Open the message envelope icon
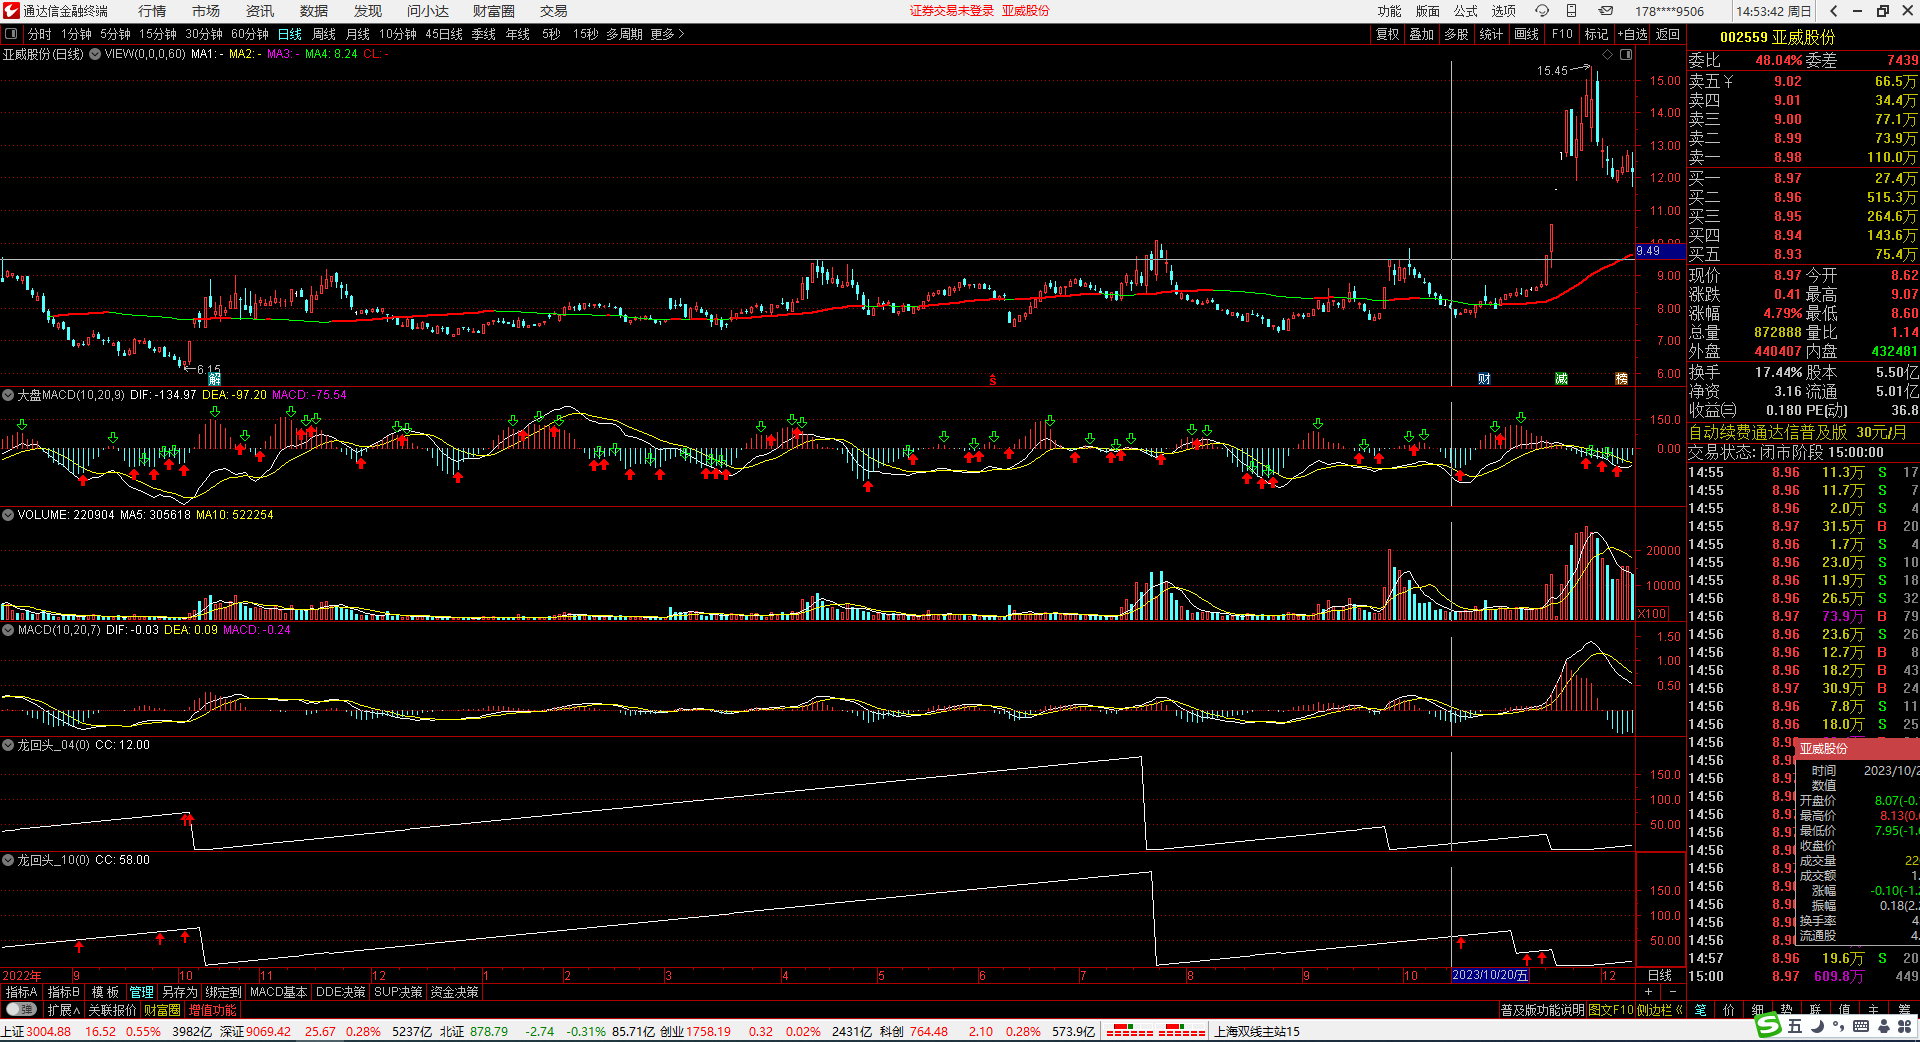The width and height of the screenshot is (1920, 1042). coord(1606,11)
